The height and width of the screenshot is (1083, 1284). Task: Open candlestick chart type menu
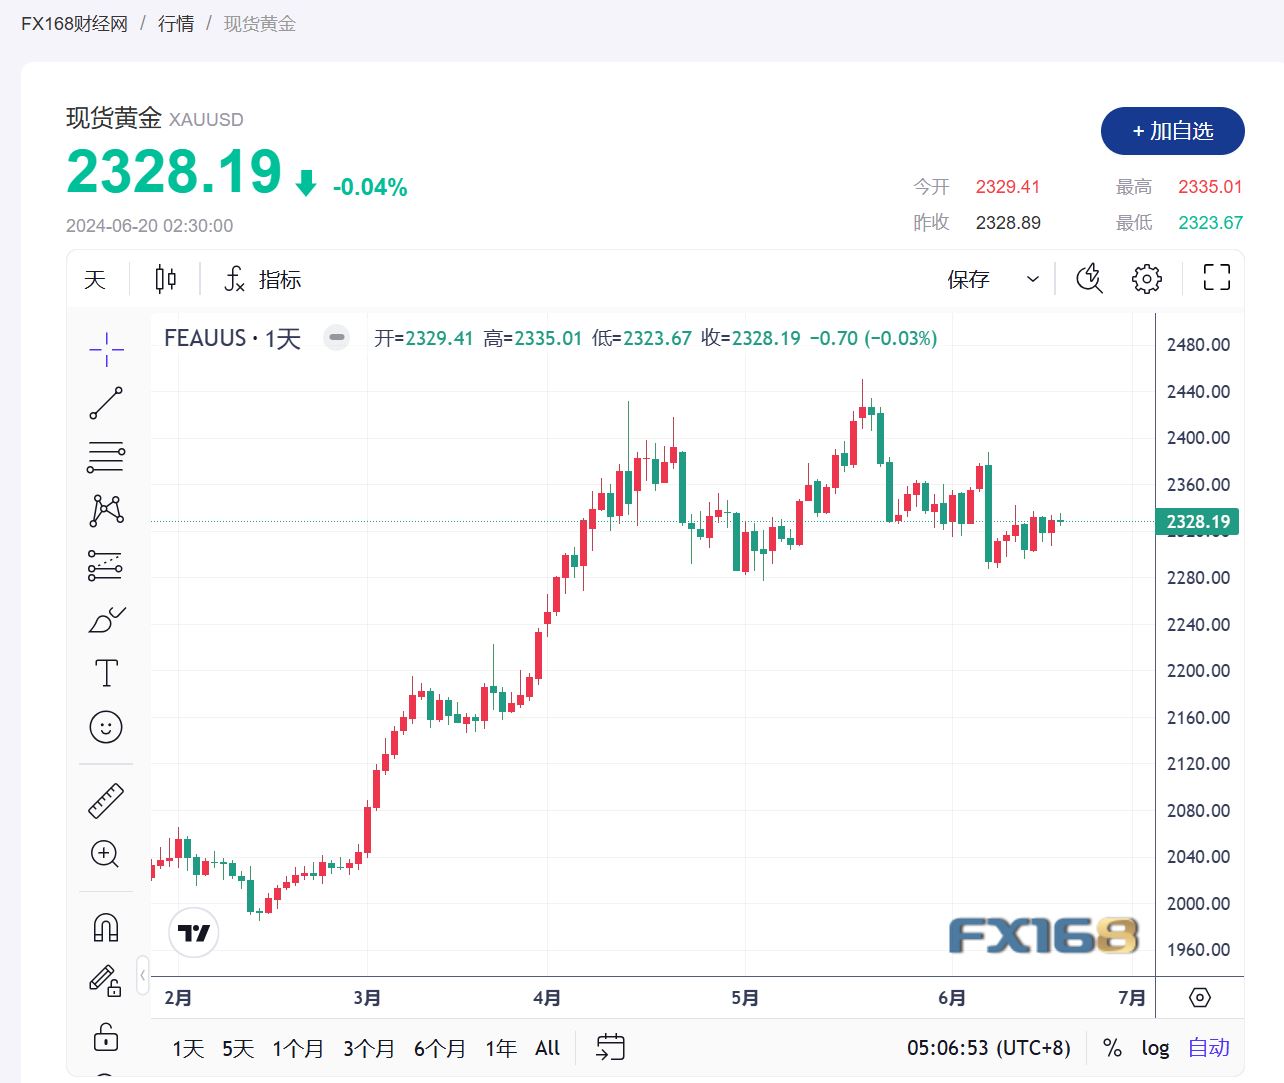point(166,279)
